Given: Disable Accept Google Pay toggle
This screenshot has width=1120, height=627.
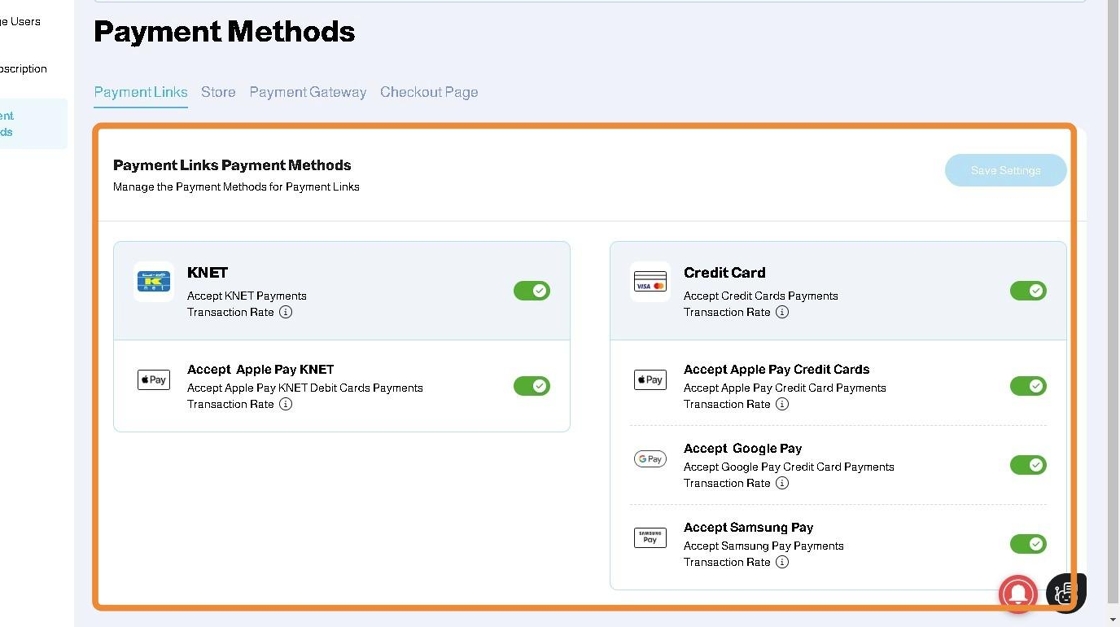Looking at the screenshot, I should [x=1028, y=465].
